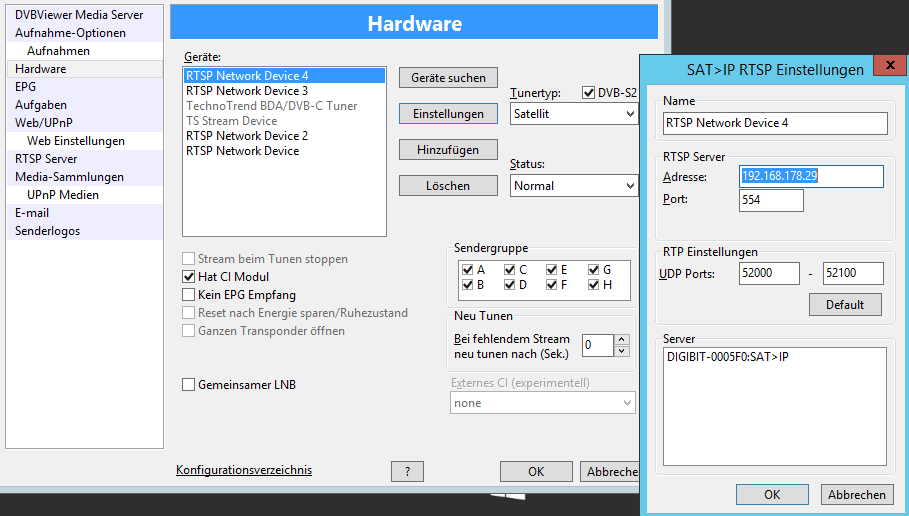Increase the retune seconds spinner value
The width and height of the screenshot is (909, 516).
click(x=622, y=340)
